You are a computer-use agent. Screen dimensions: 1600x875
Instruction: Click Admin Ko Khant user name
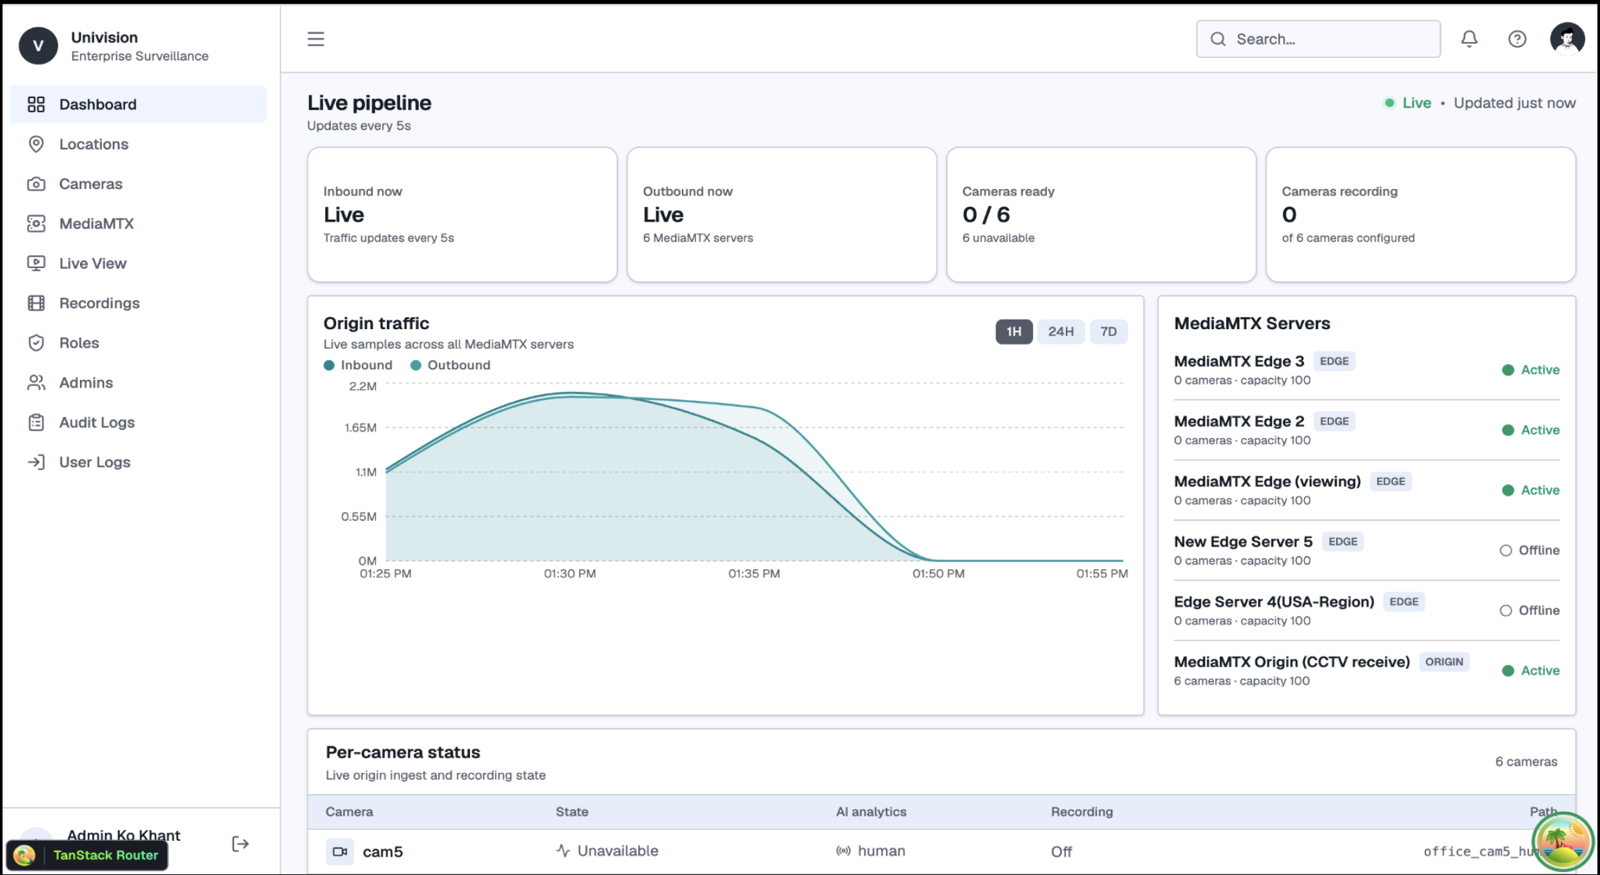124,835
